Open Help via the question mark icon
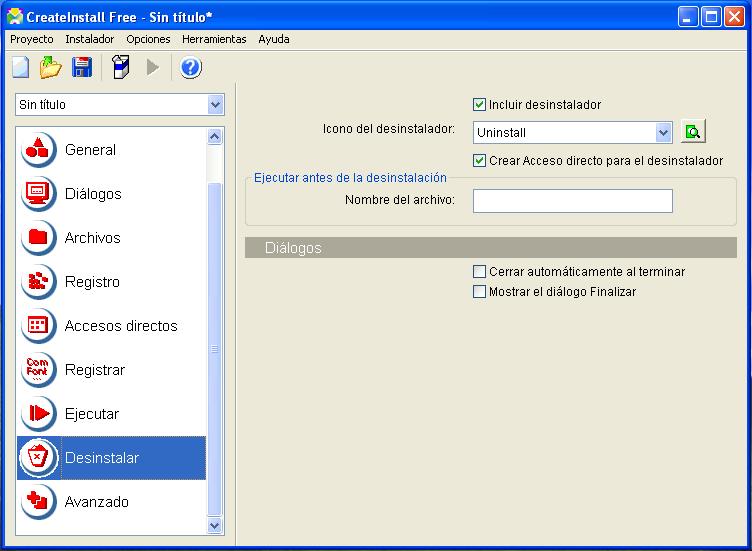Screen dimensions: 752x551 click(190, 68)
